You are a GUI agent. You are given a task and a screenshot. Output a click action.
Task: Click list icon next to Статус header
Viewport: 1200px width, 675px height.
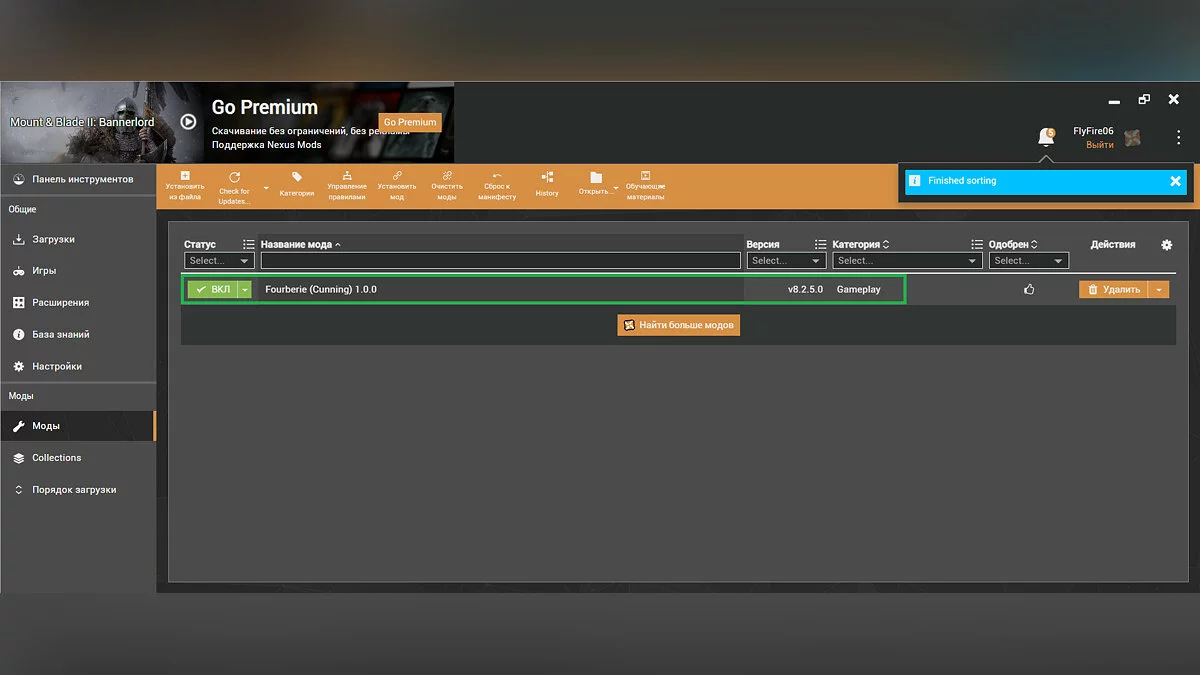pos(248,244)
